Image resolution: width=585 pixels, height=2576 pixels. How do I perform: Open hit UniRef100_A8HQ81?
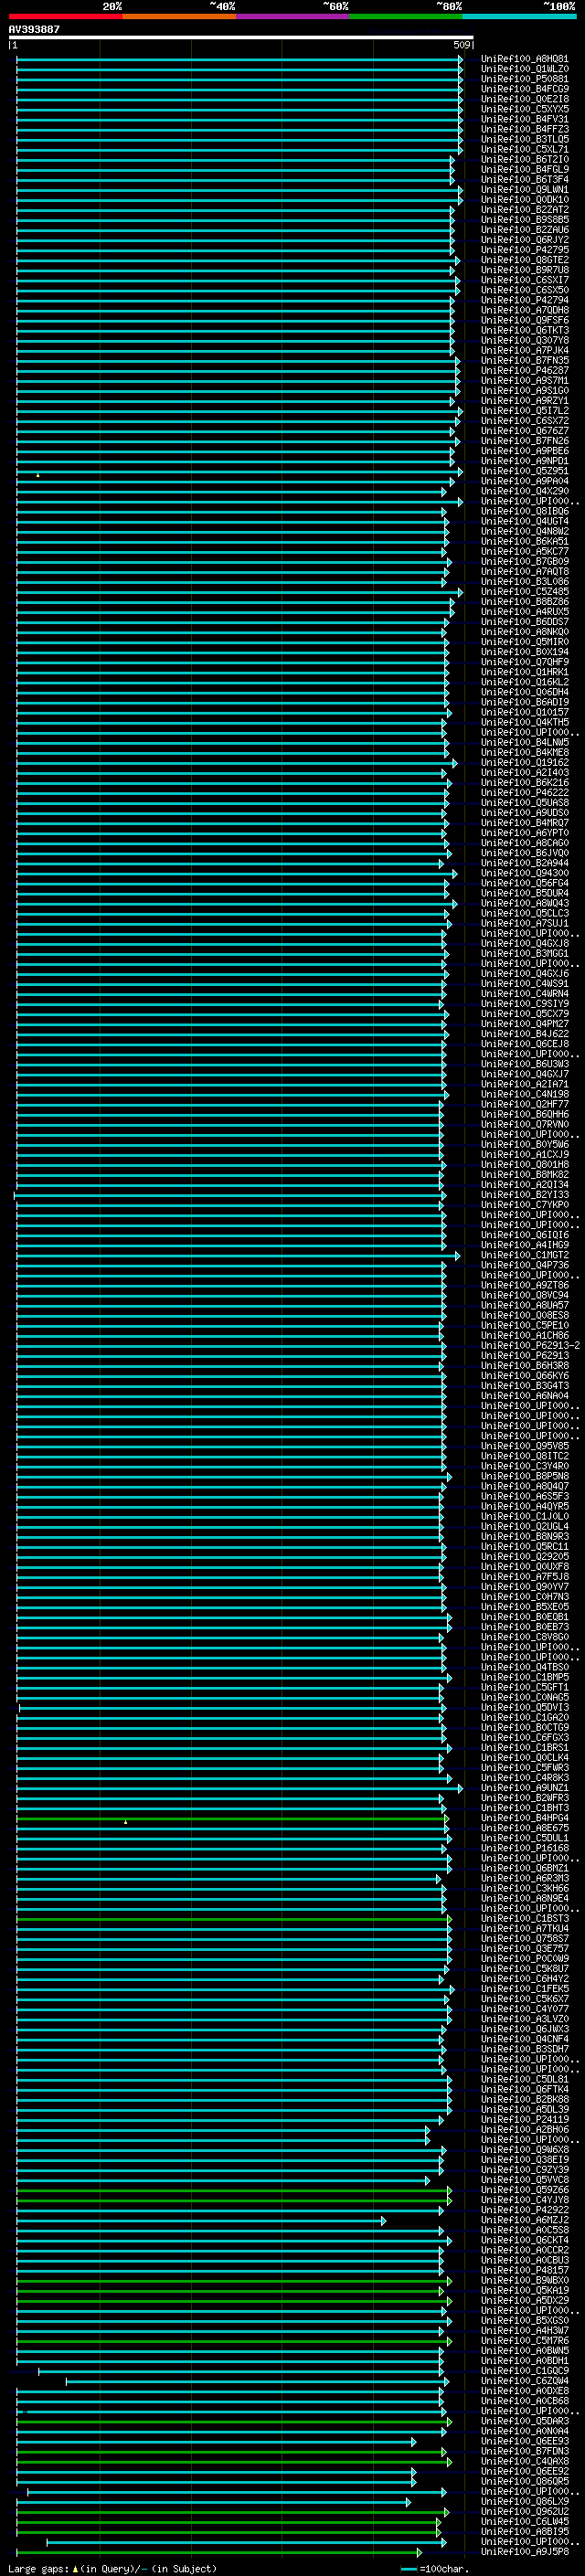coord(524,59)
